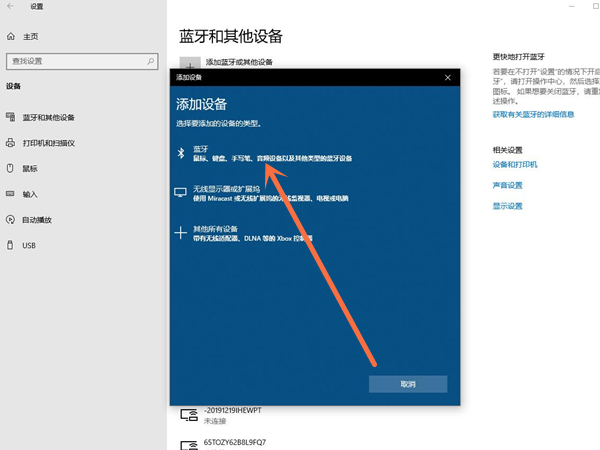Open 蓝牙和其他设备 in the sidebar
This screenshot has width=600, height=450.
coord(48,117)
